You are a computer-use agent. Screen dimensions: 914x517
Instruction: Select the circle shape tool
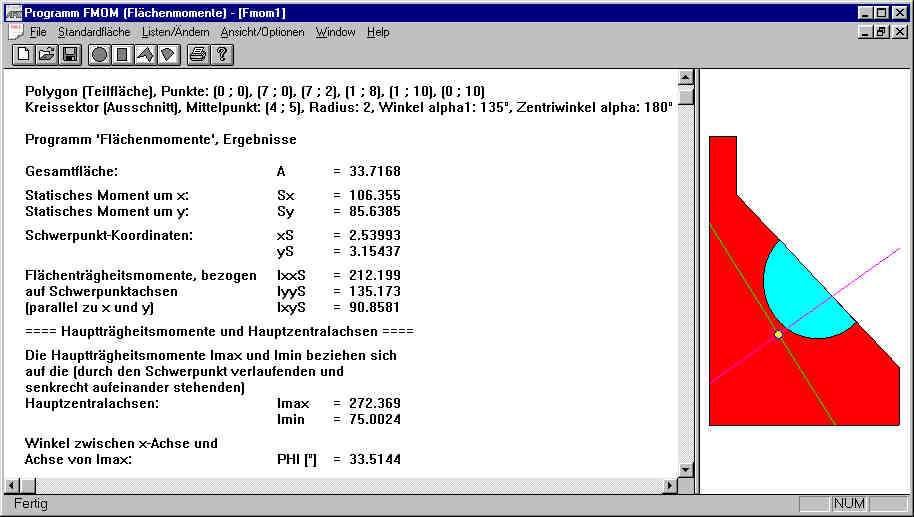99,54
